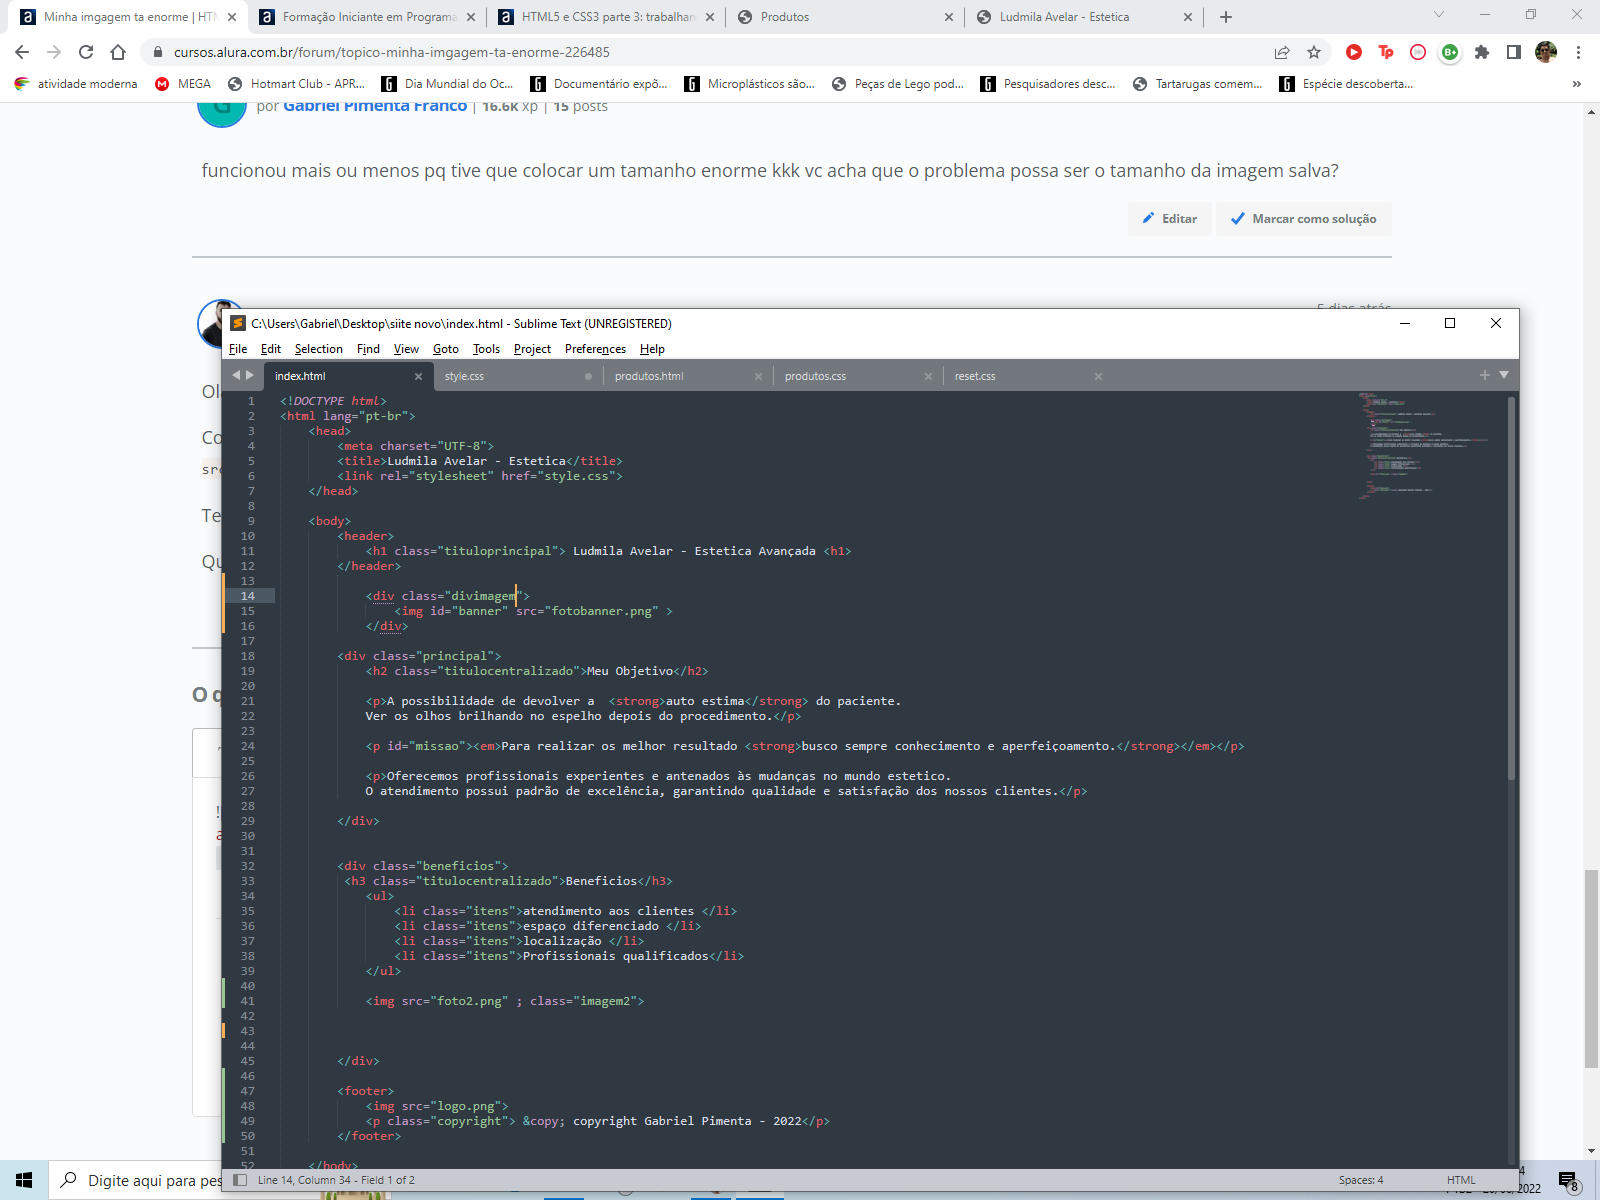Show more bookmarks chevron

pyautogui.click(x=1577, y=84)
